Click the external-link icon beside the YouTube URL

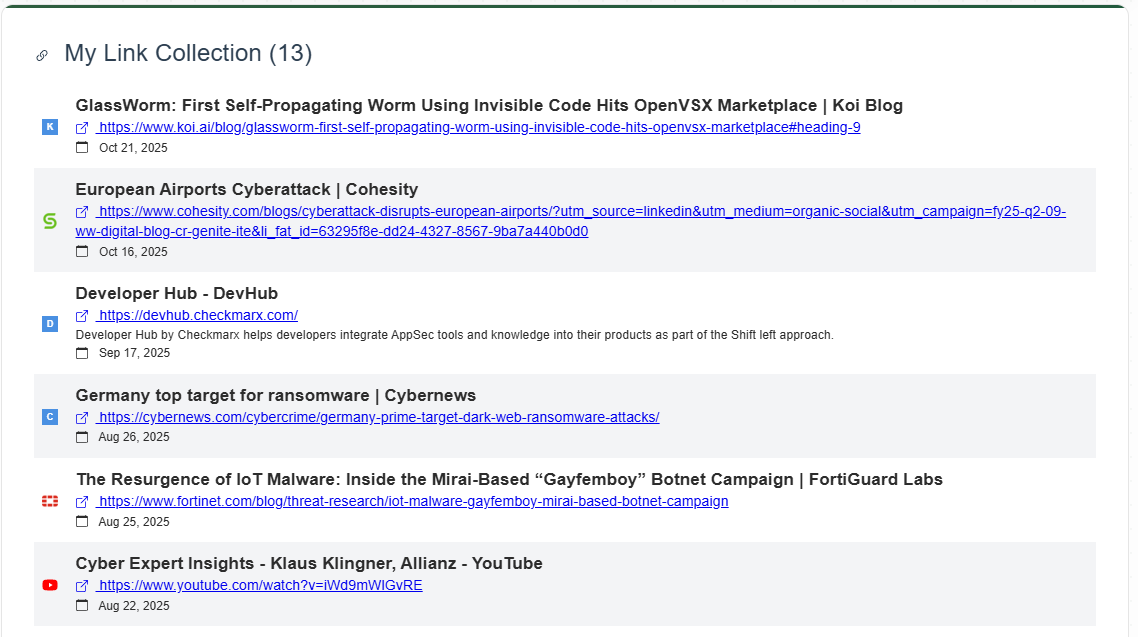pos(83,585)
